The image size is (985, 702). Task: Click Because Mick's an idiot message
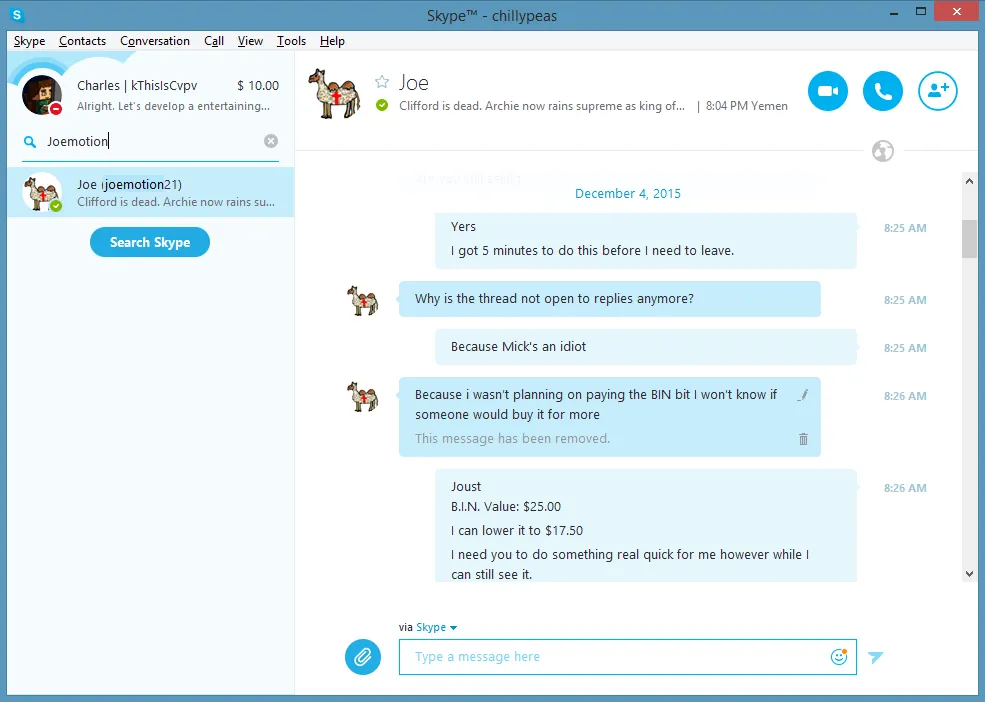(x=518, y=347)
